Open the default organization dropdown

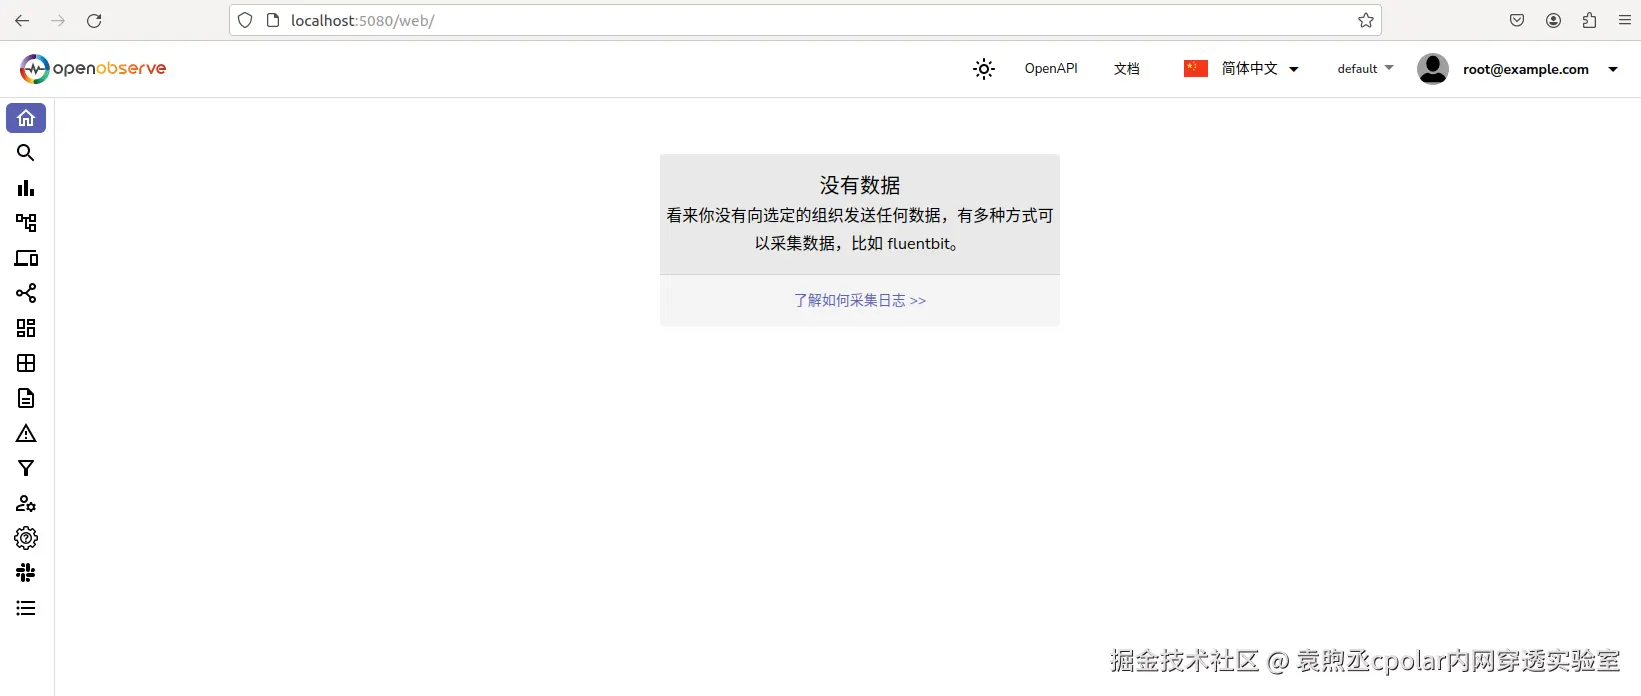pyautogui.click(x=1365, y=69)
